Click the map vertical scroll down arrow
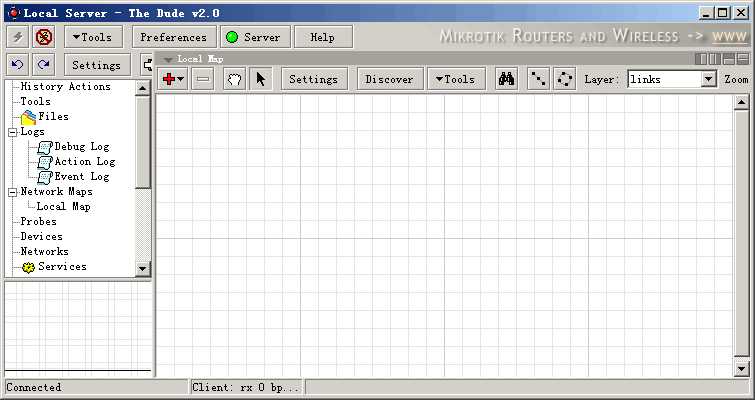 click(x=742, y=369)
